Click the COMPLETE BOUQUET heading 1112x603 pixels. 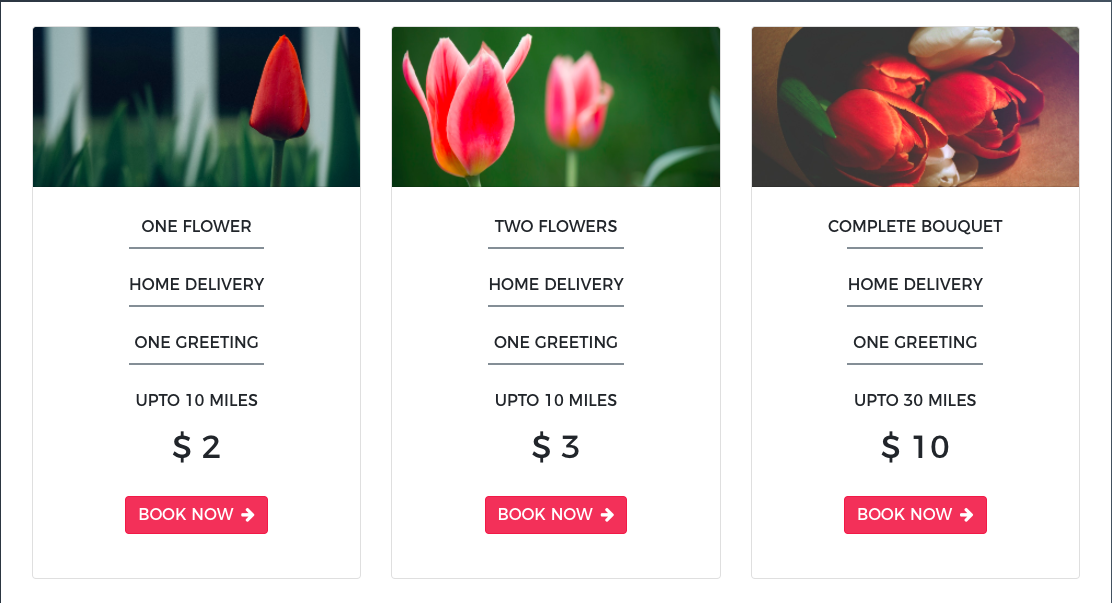point(915,226)
